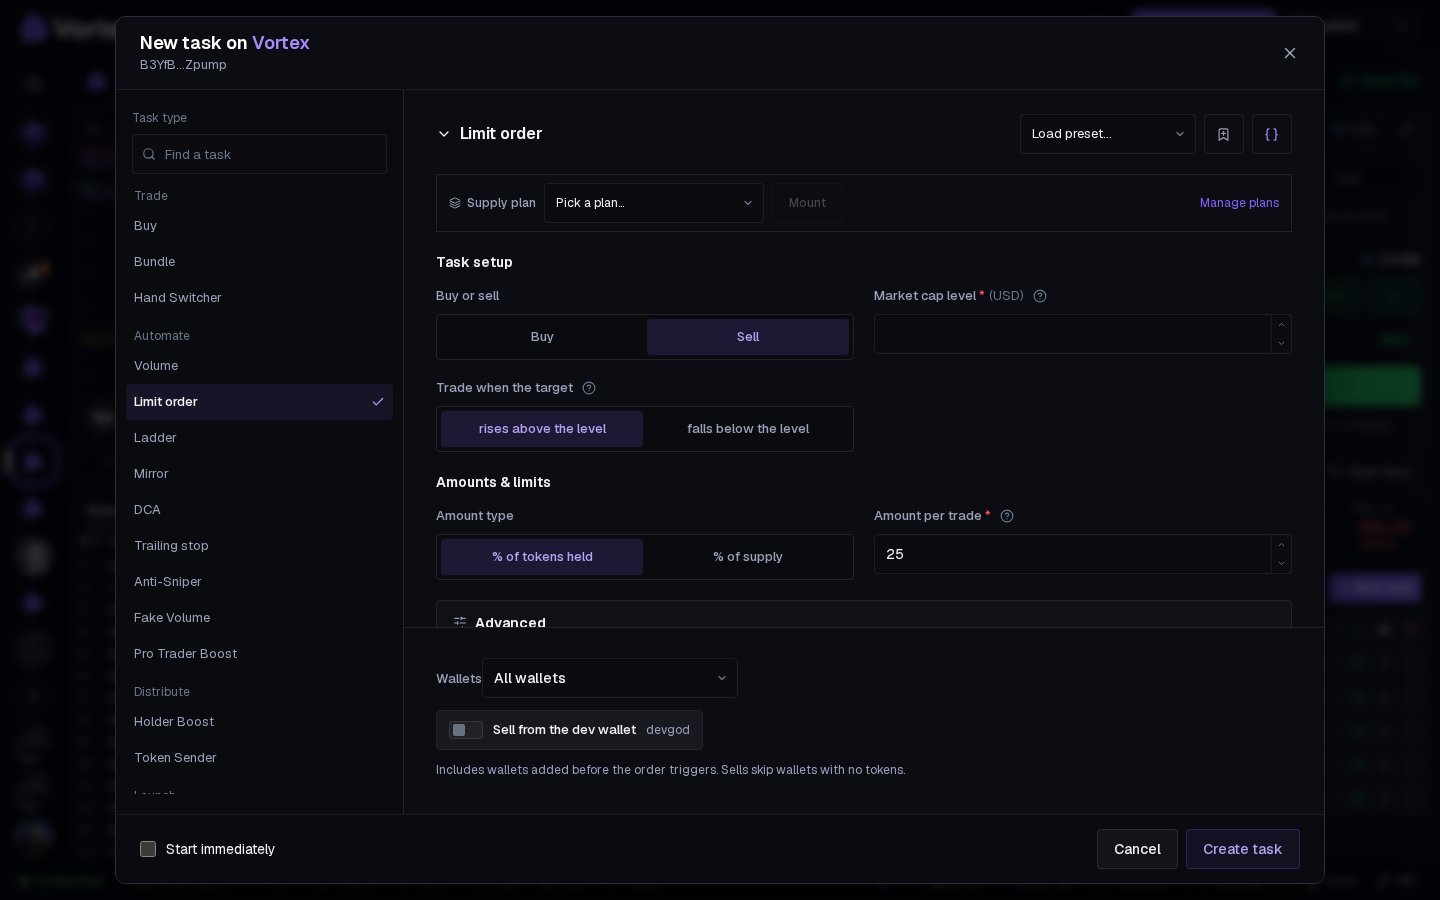Viewport: 1440px width, 900px height.
Task: Click the Supply plan layers icon
Action: click(x=455, y=203)
